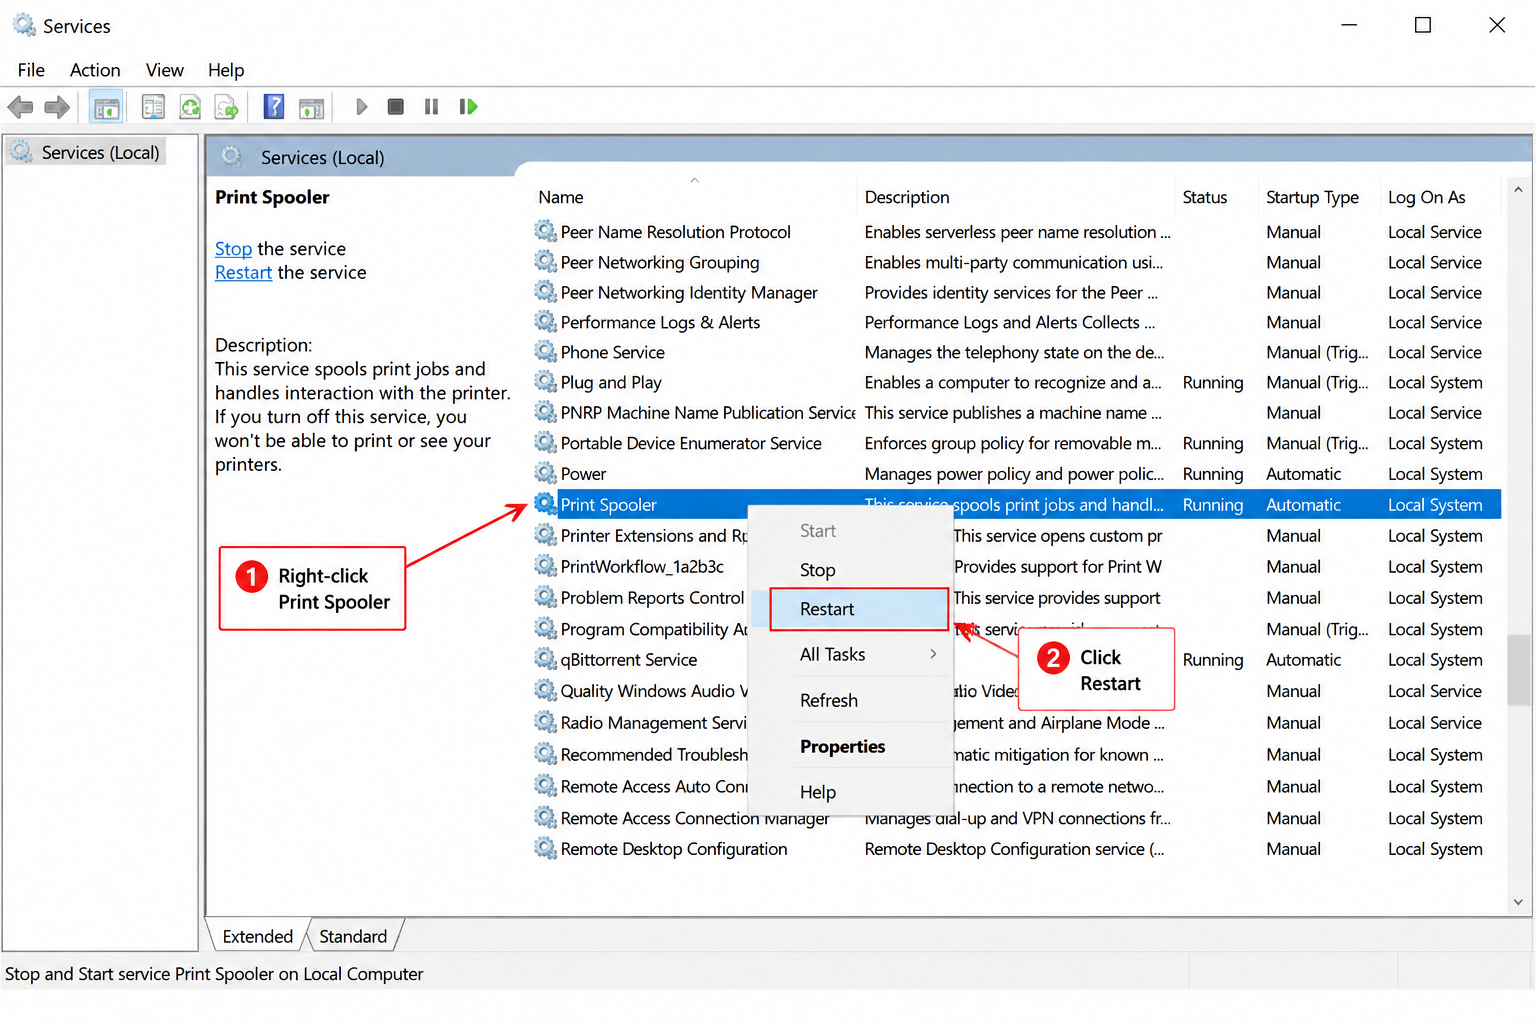The image size is (1536, 1024).
Task: Click gear icon beside Peer Name Resolution Protocol
Action: [x=545, y=231]
